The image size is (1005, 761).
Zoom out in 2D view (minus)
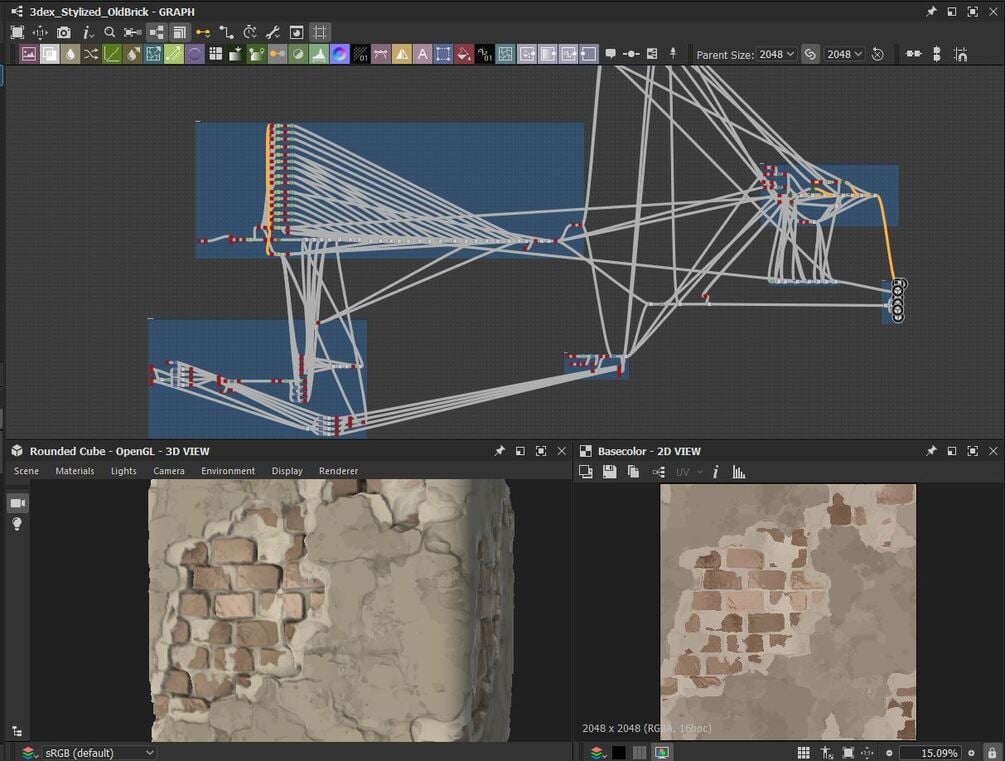tap(889, 753)
